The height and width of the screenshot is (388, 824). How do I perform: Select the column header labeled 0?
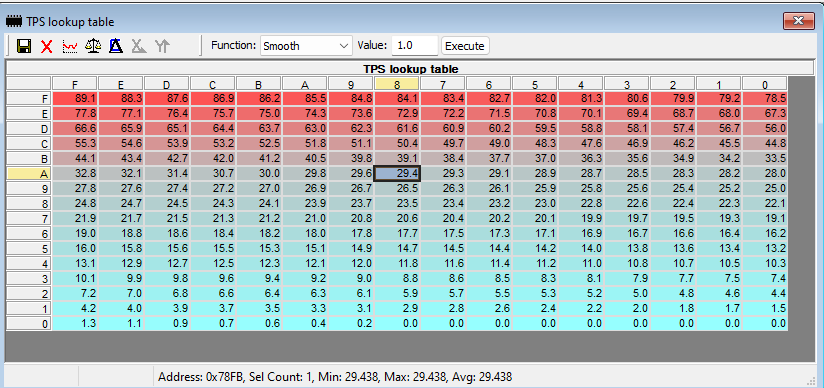tap(765, 83)
